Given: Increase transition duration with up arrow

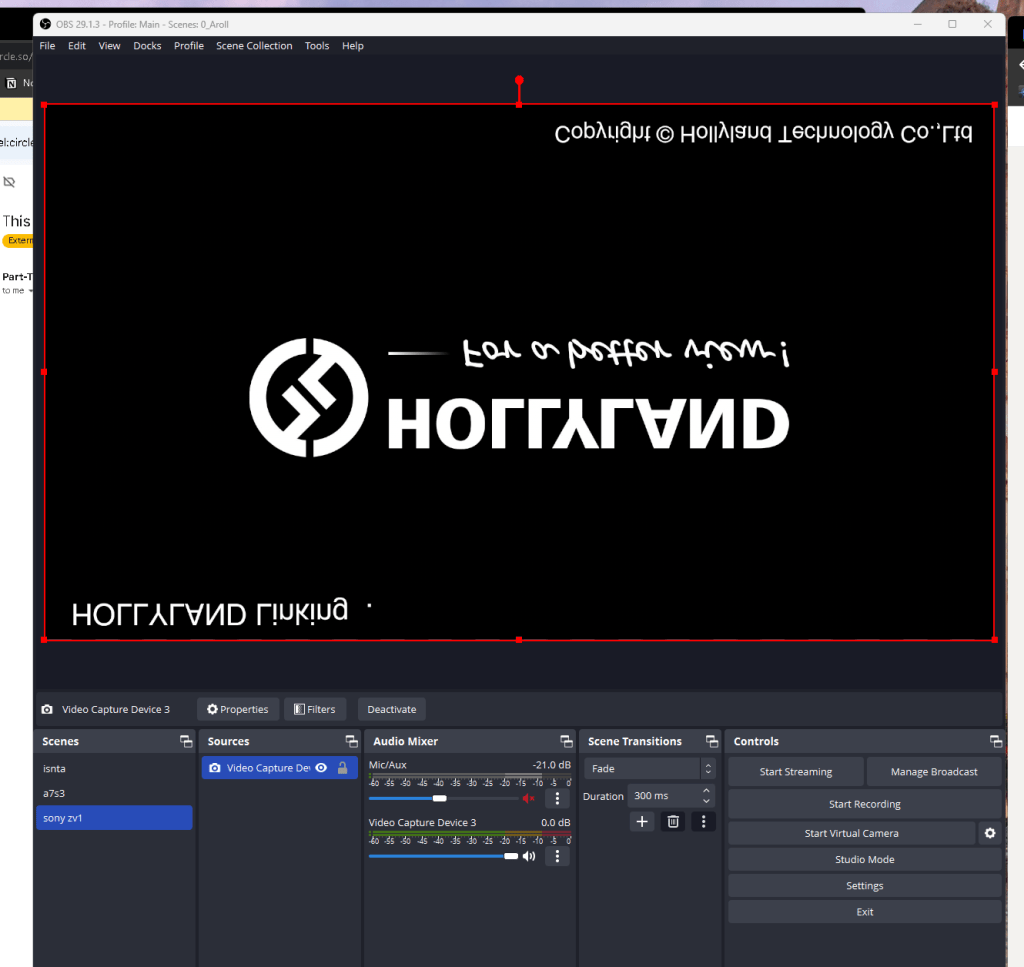Looking at the screenshot, I should click(x=706, y=791).
